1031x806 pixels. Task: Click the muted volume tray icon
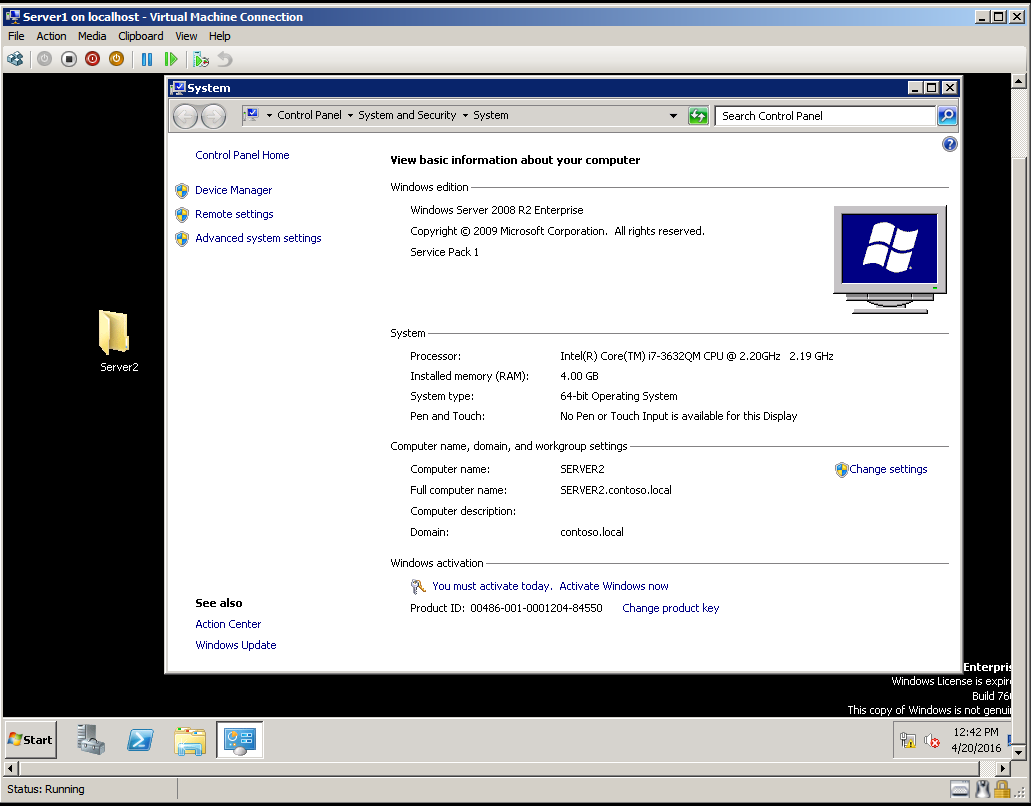tap(932, 740)
